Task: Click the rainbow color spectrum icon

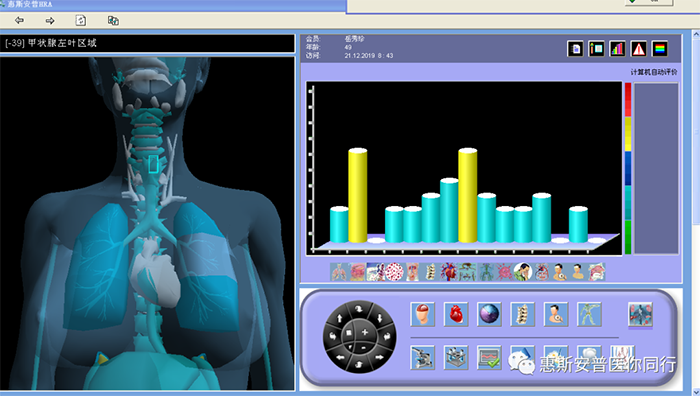Action: click(x=659, y=49)
